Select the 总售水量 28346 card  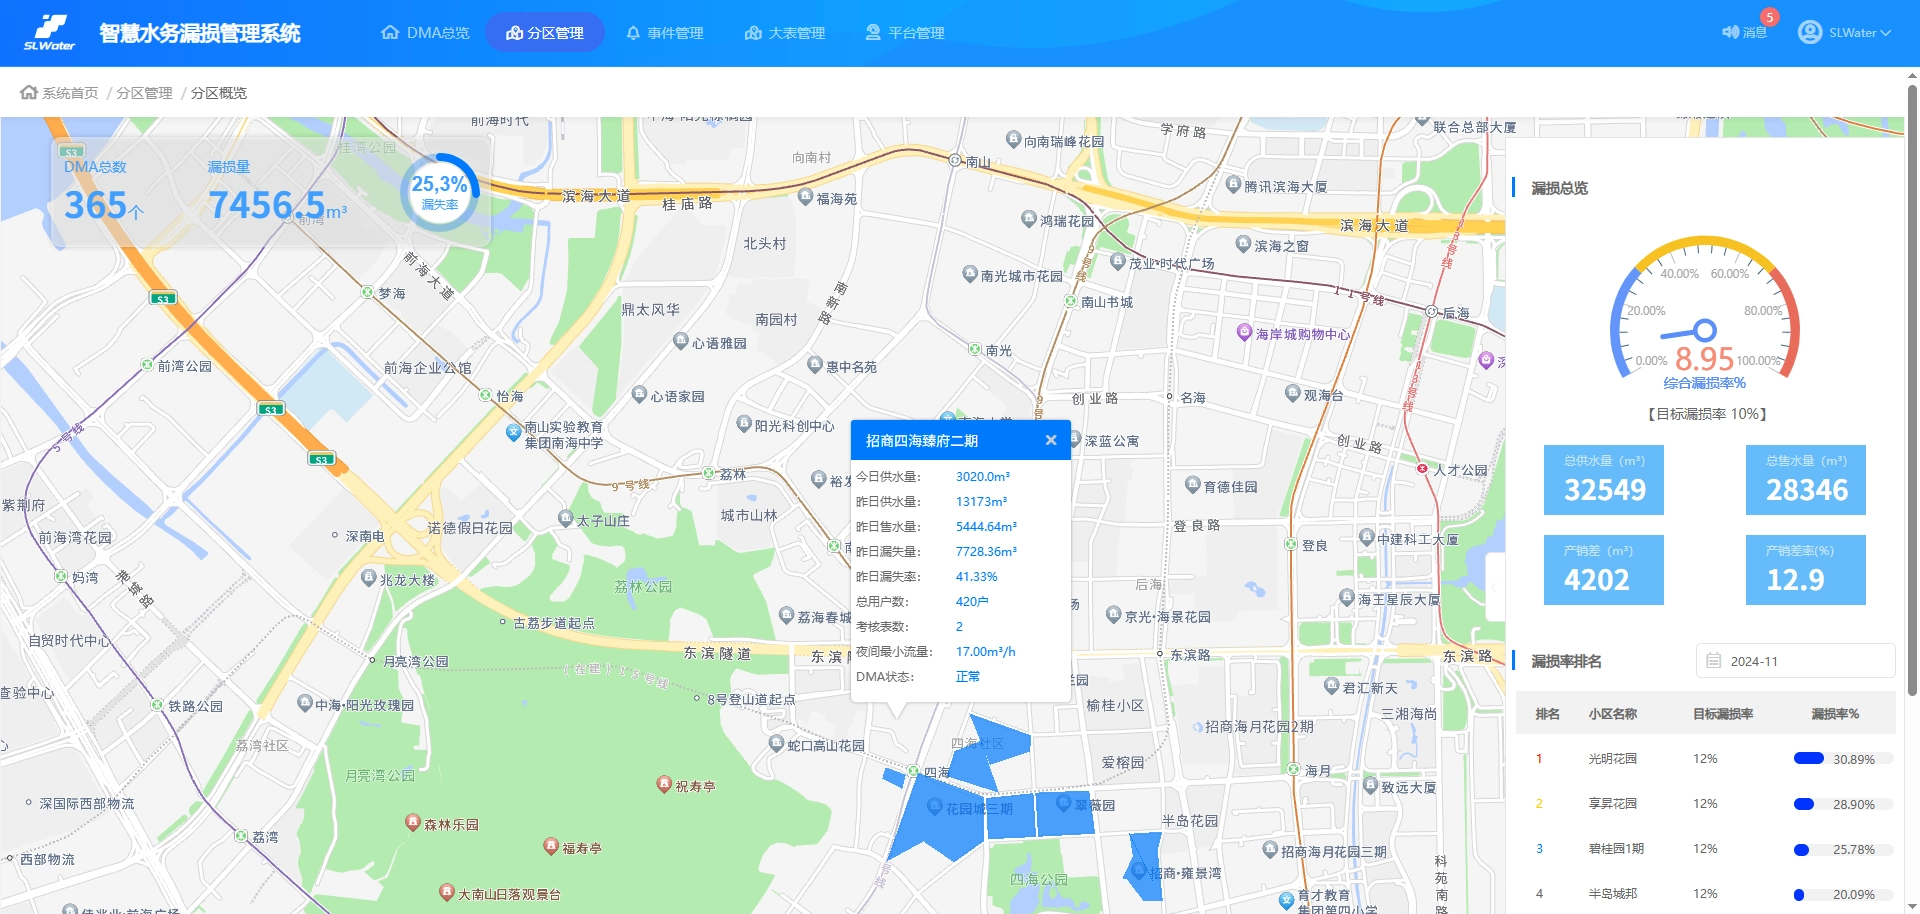pos(1806,480)
